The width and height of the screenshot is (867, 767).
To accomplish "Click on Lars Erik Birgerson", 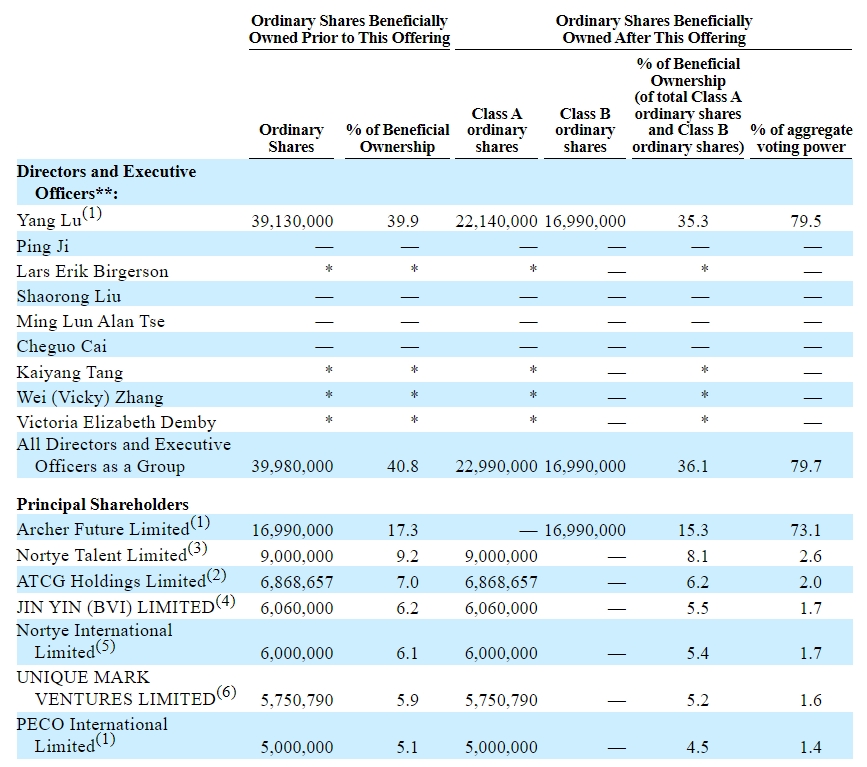I will click(x=92, y=271).
